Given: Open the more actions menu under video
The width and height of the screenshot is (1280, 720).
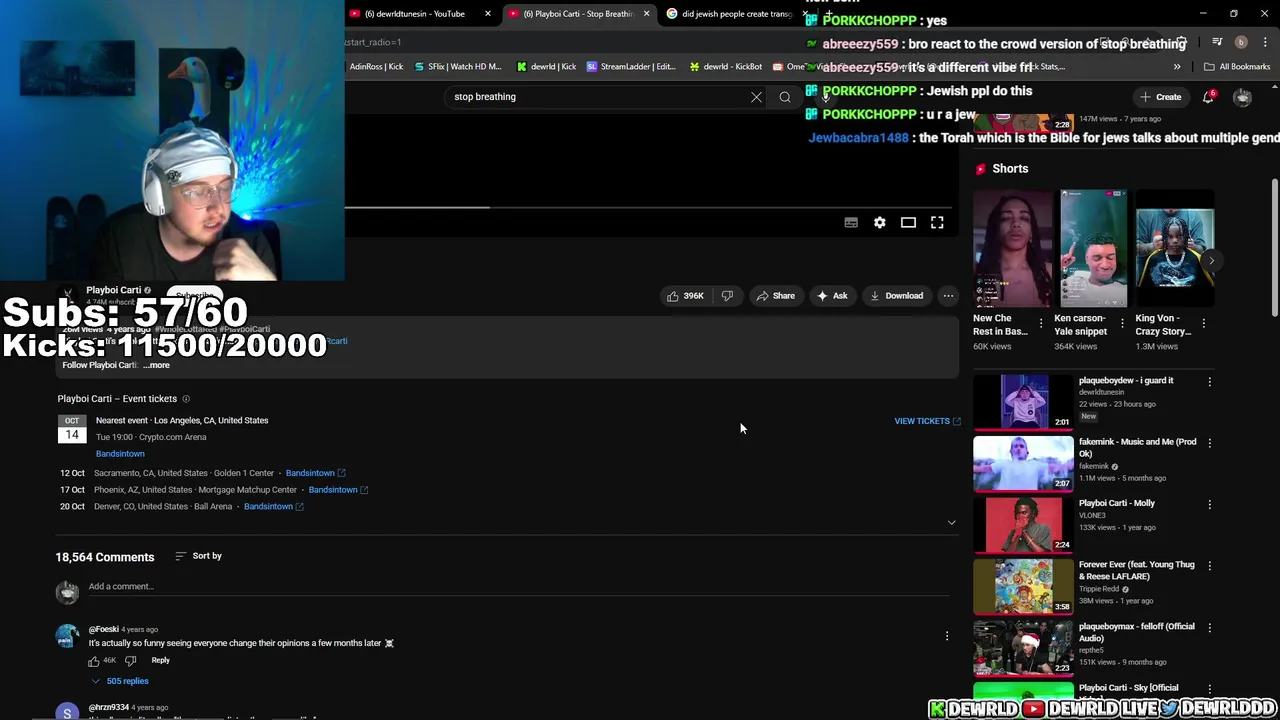Looking at the screenshot, I should [x=948, y=296].
